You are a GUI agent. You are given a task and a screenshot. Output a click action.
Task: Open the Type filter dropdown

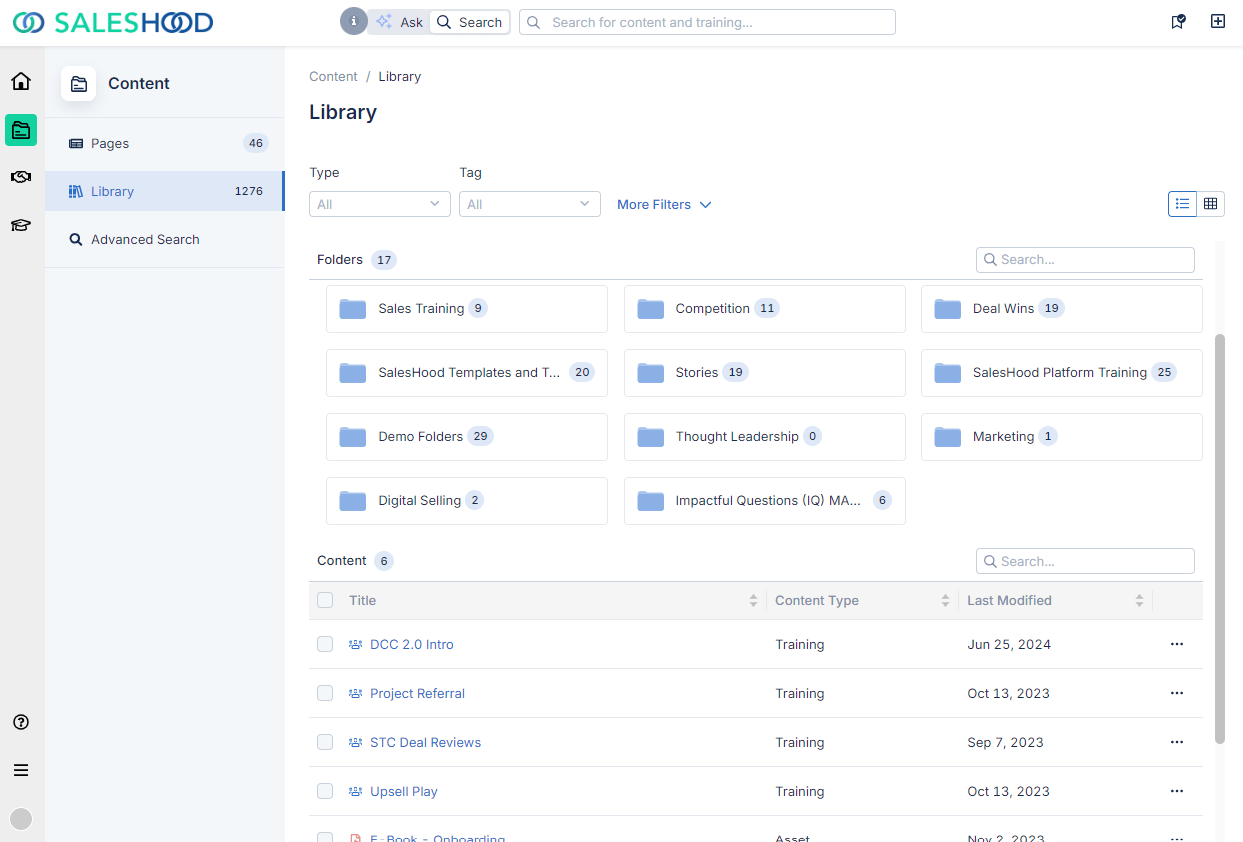click(x=380, y=204)
